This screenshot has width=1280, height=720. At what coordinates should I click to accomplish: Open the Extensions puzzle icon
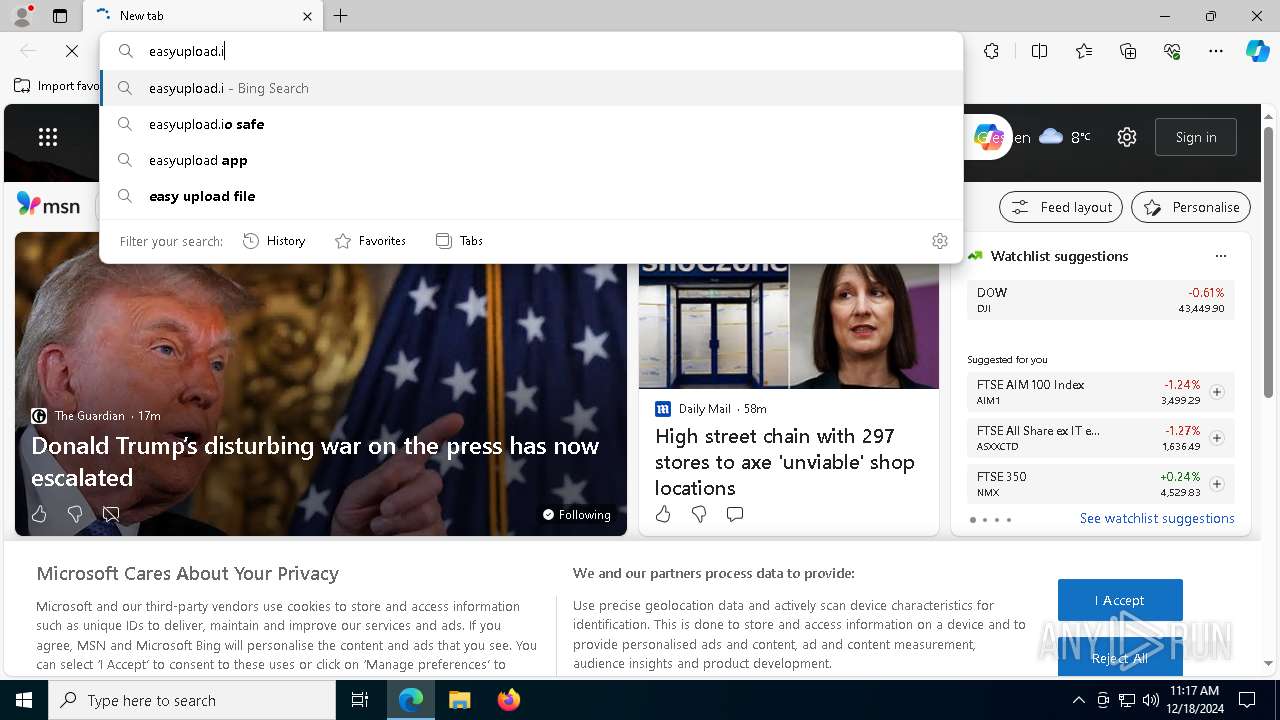tap(991, 51)
